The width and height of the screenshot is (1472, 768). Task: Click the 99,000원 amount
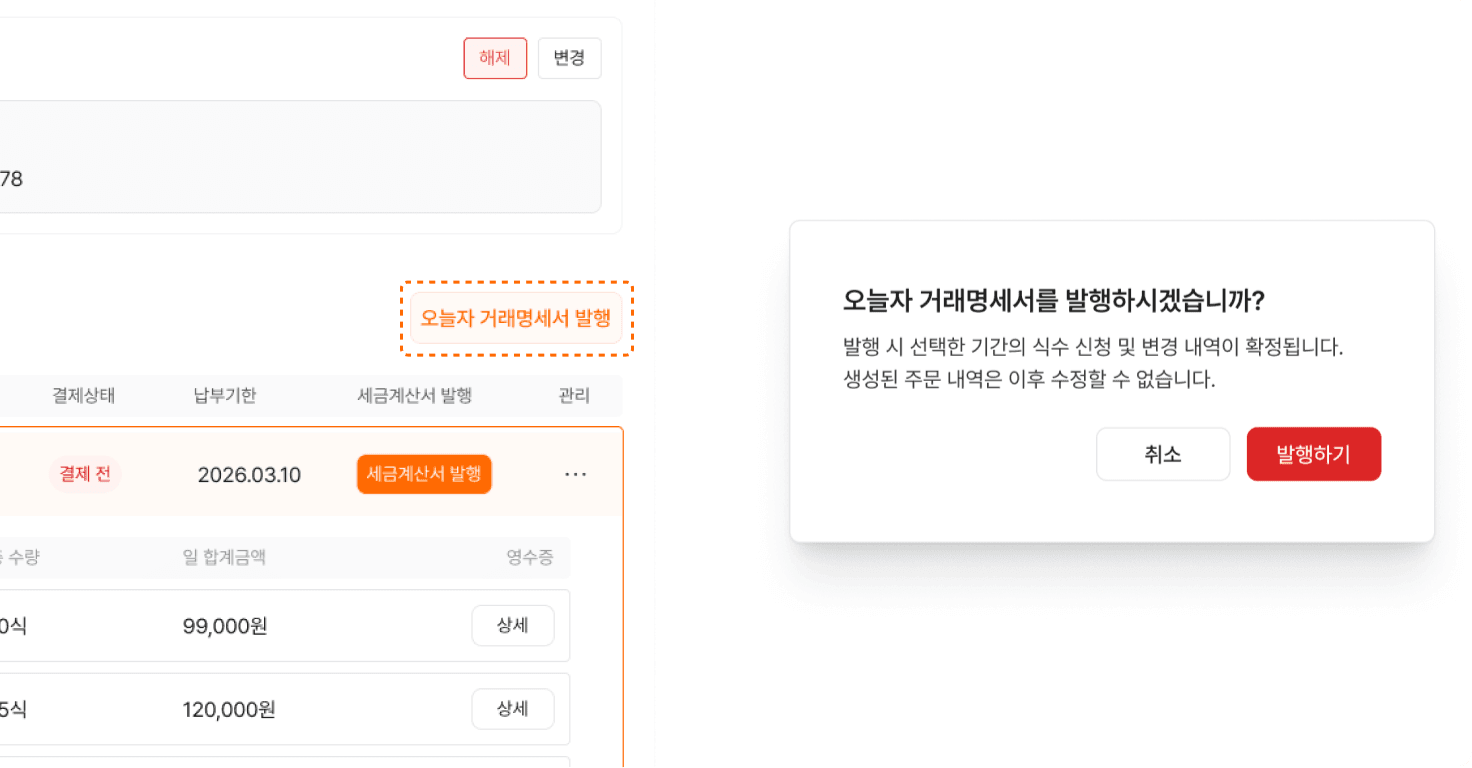225,627
